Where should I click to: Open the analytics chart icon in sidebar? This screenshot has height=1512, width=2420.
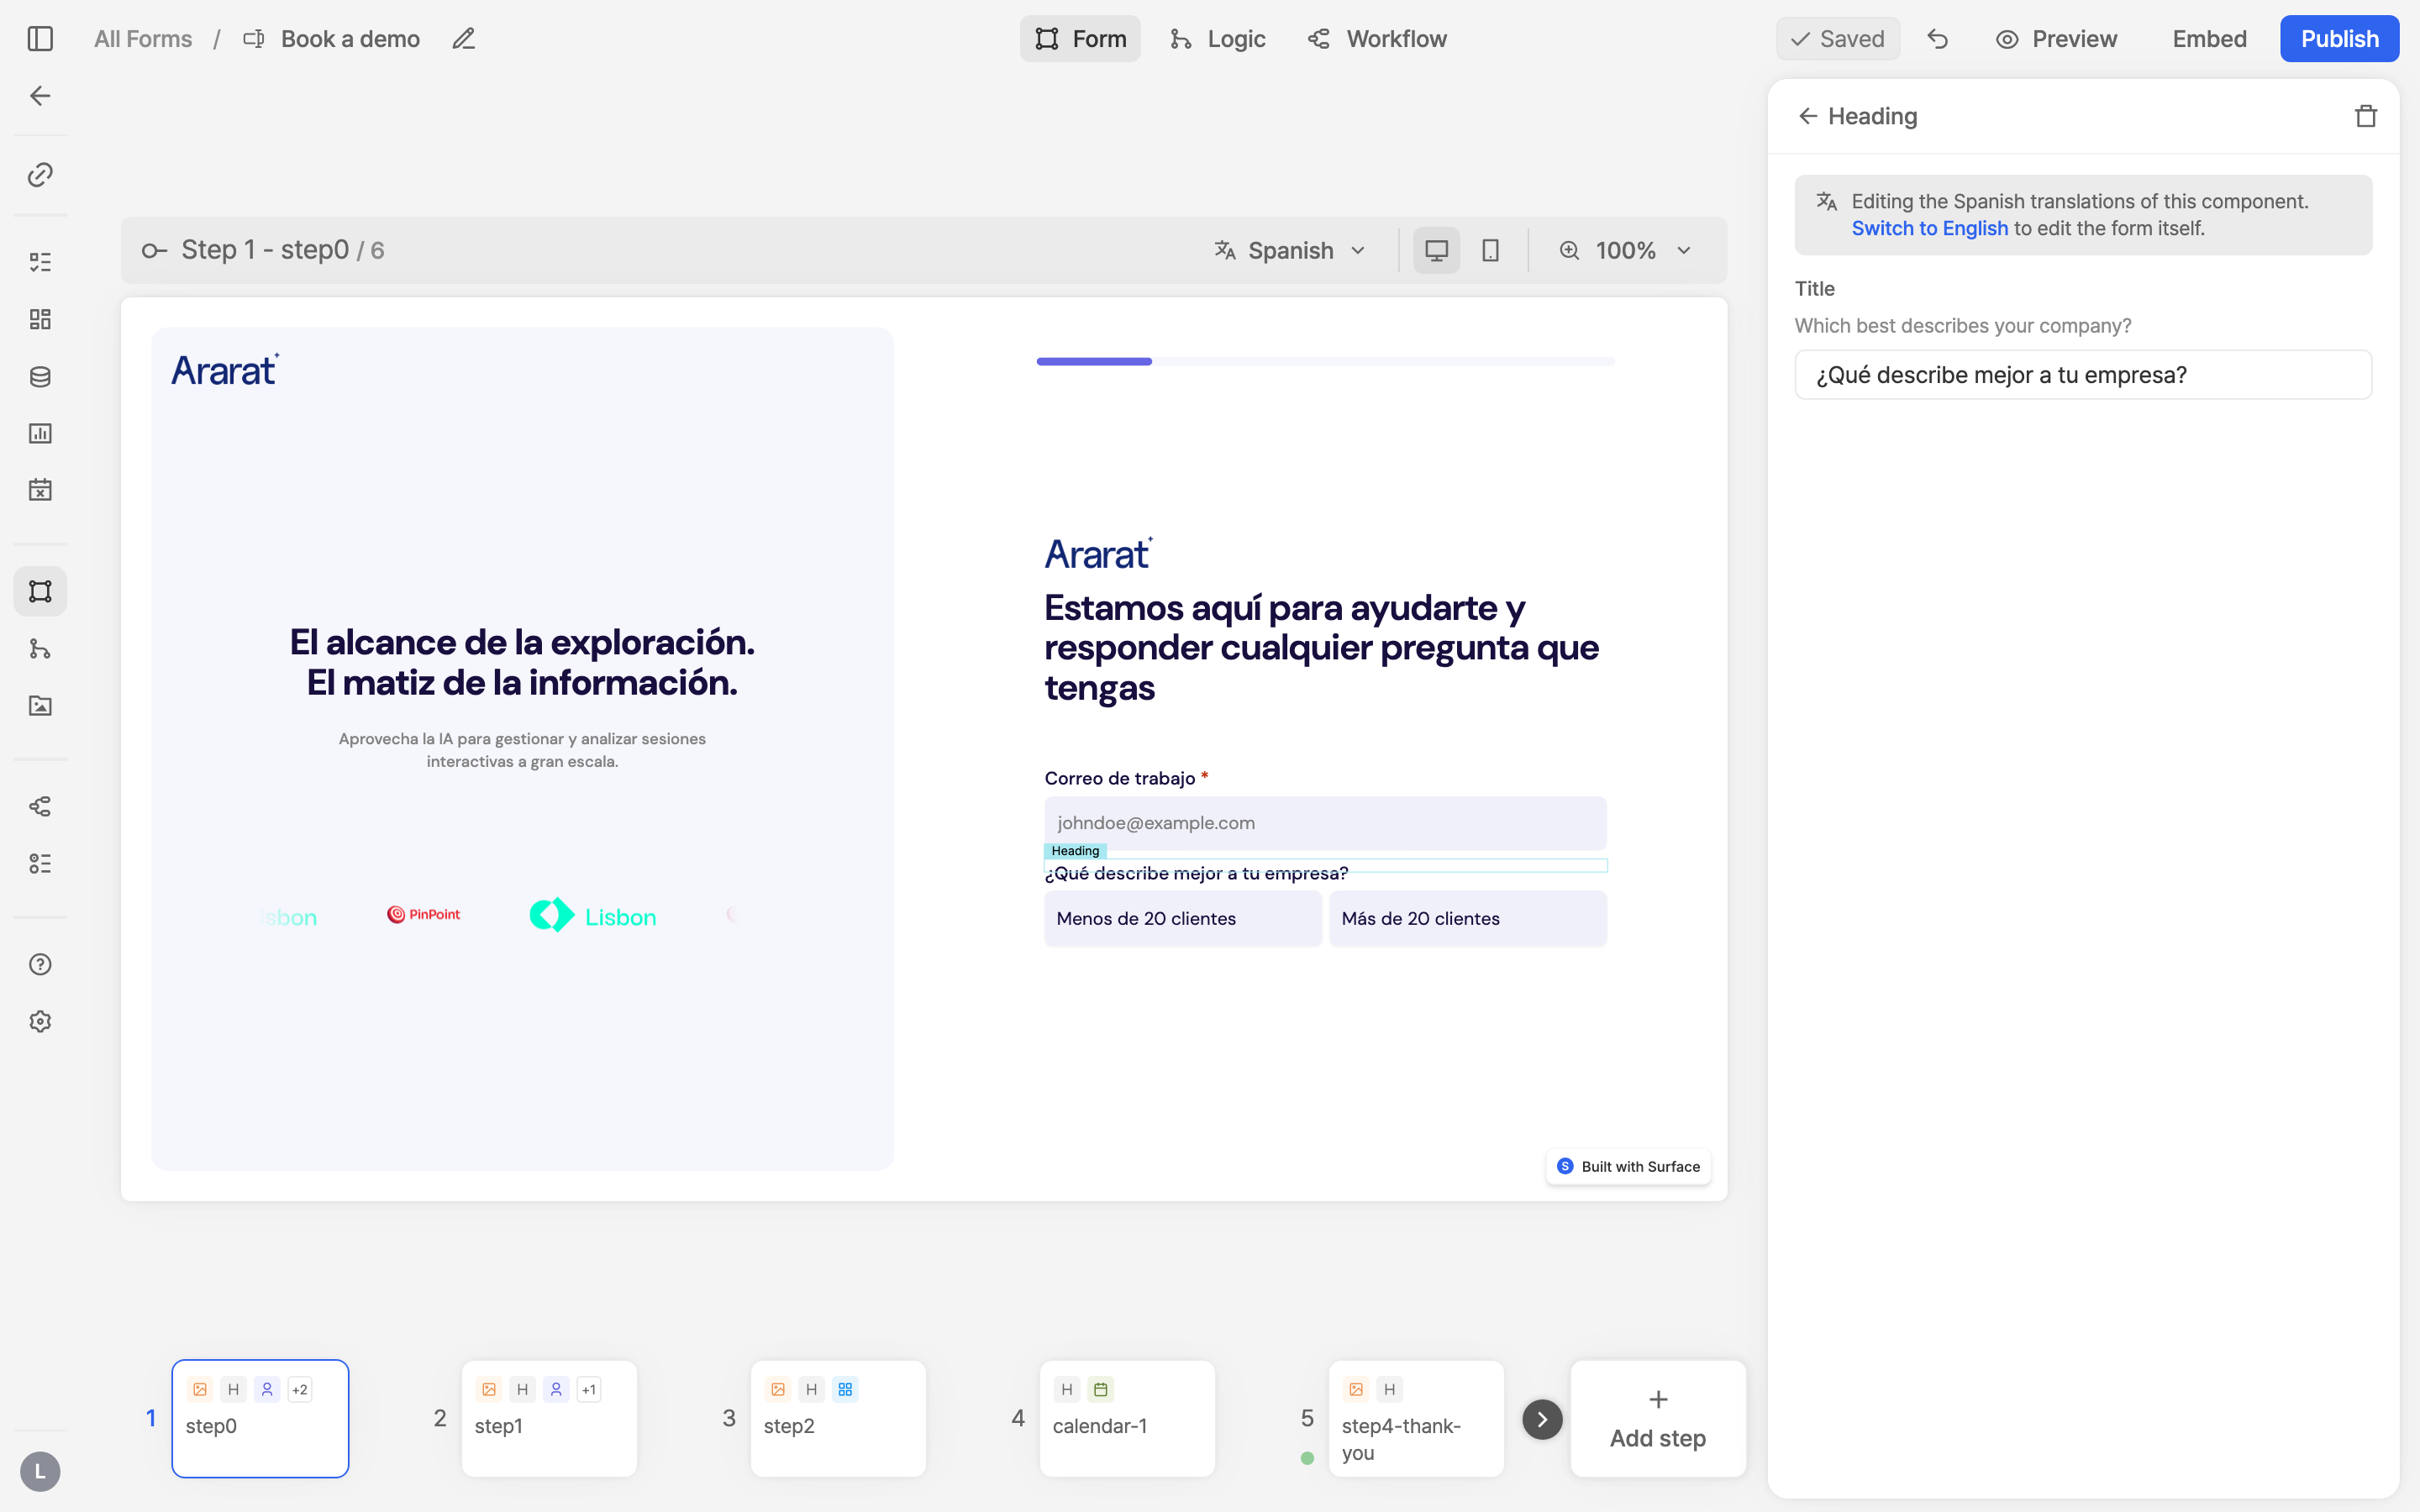tap(40, 434)
